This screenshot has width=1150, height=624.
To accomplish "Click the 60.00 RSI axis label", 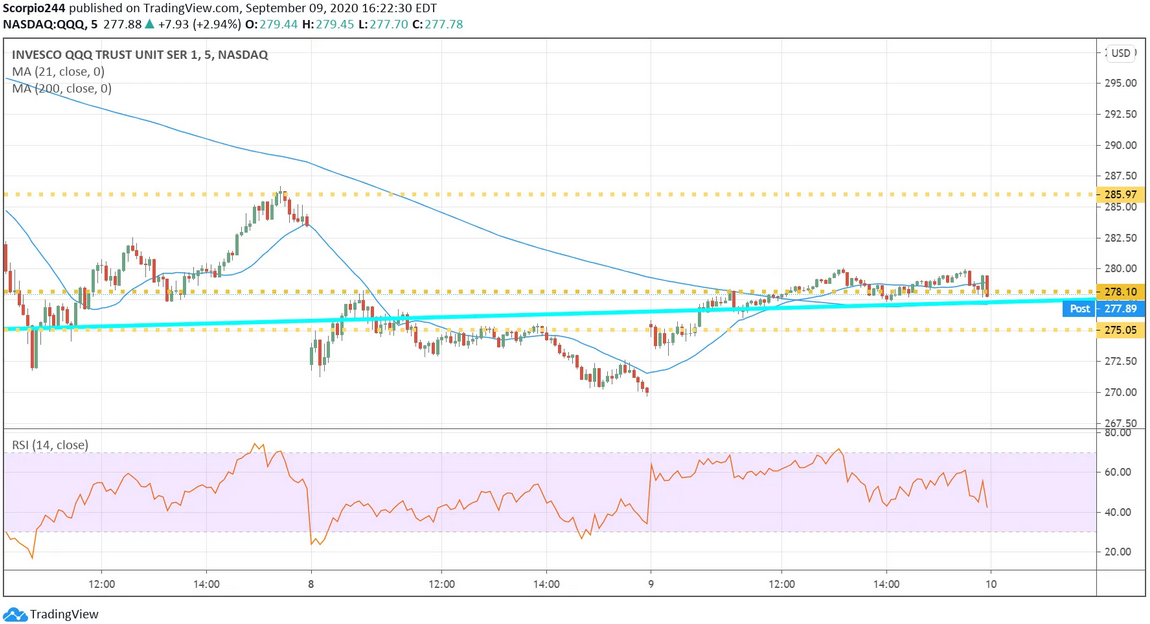I will pyautogui.click(x=1116, y=472).
